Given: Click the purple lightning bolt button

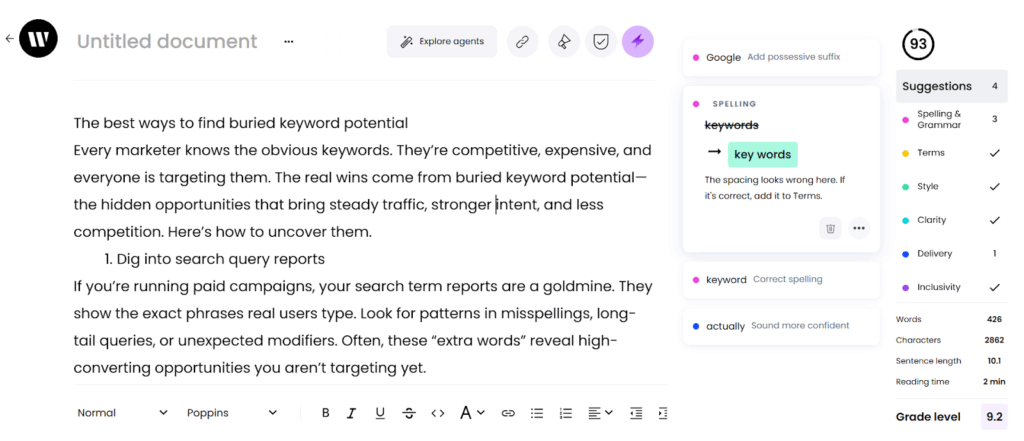Looking at the screenshot, I should click(x=638, y=42).
